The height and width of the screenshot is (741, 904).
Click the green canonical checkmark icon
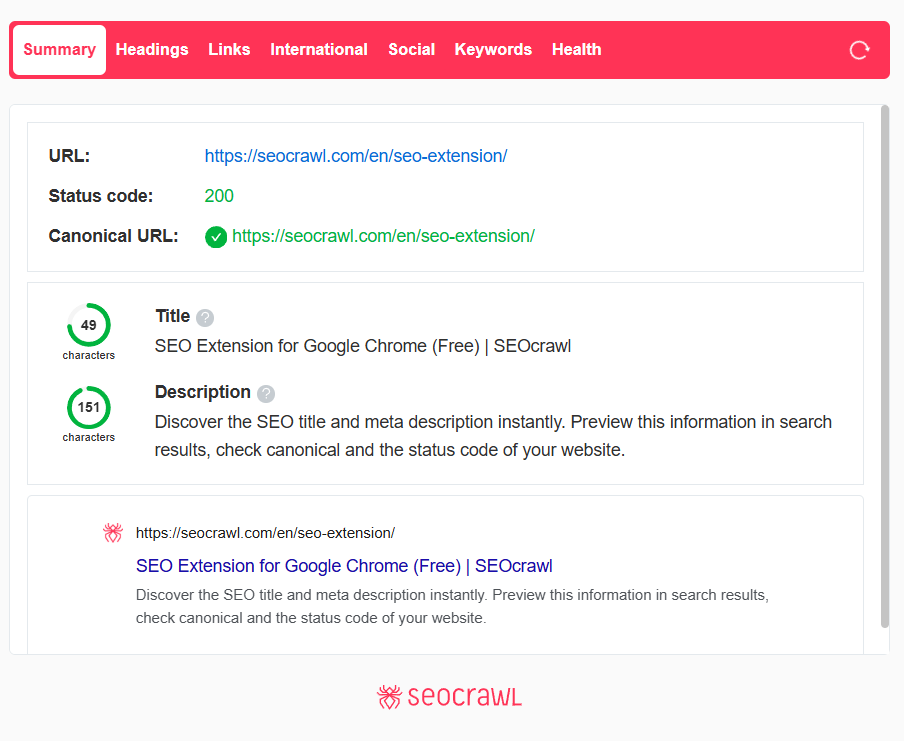(x=215, y=237)
